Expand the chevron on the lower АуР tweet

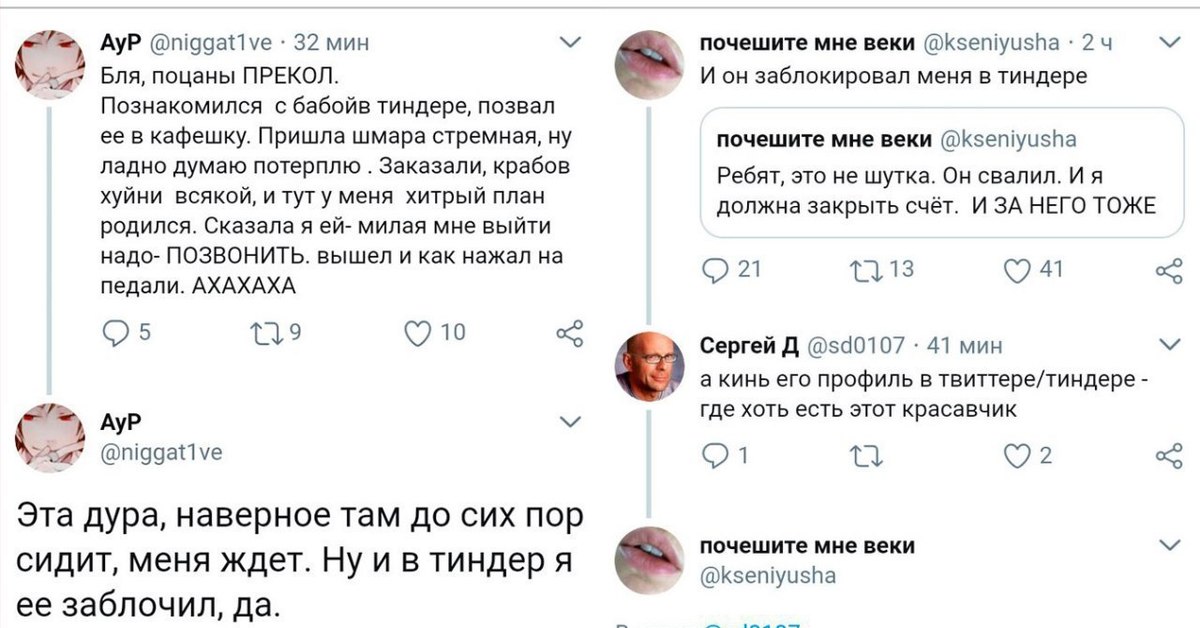point(569,421)
